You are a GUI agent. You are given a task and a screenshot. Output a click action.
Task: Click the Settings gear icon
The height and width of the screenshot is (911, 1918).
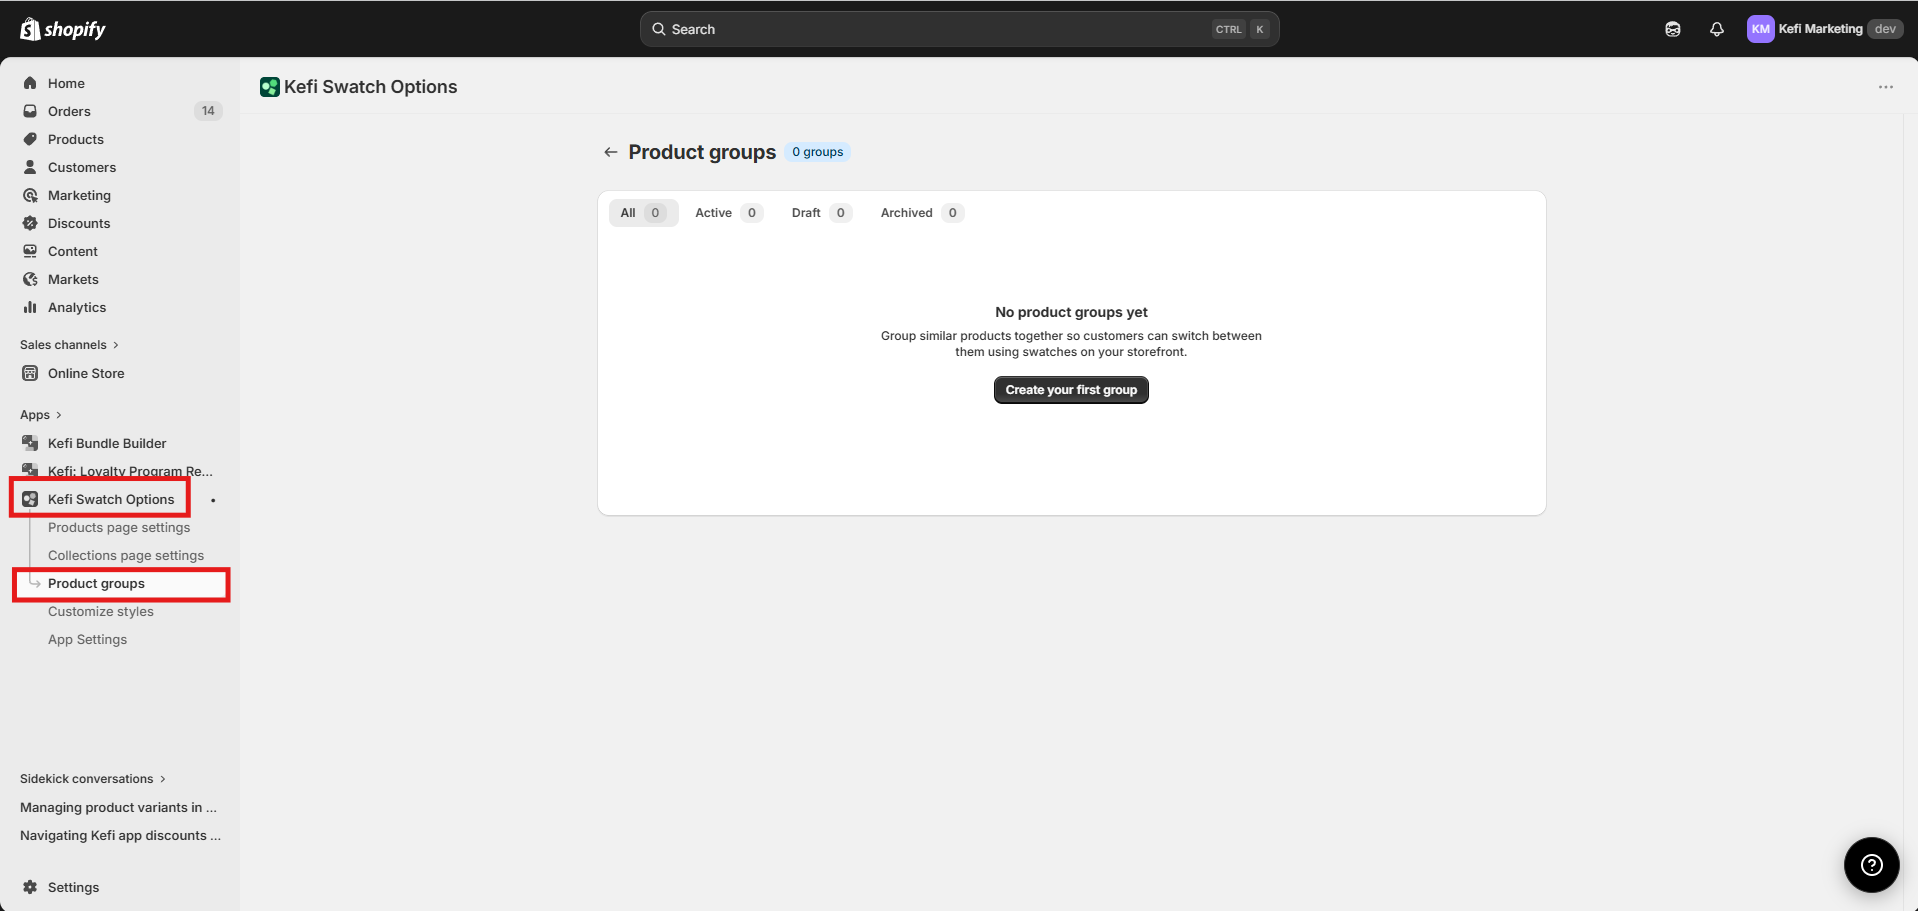coord(30,887)
